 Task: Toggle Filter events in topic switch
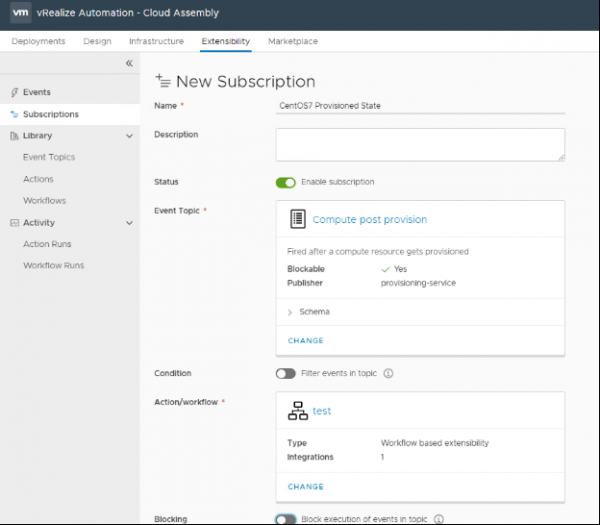[x=286, y=374]
